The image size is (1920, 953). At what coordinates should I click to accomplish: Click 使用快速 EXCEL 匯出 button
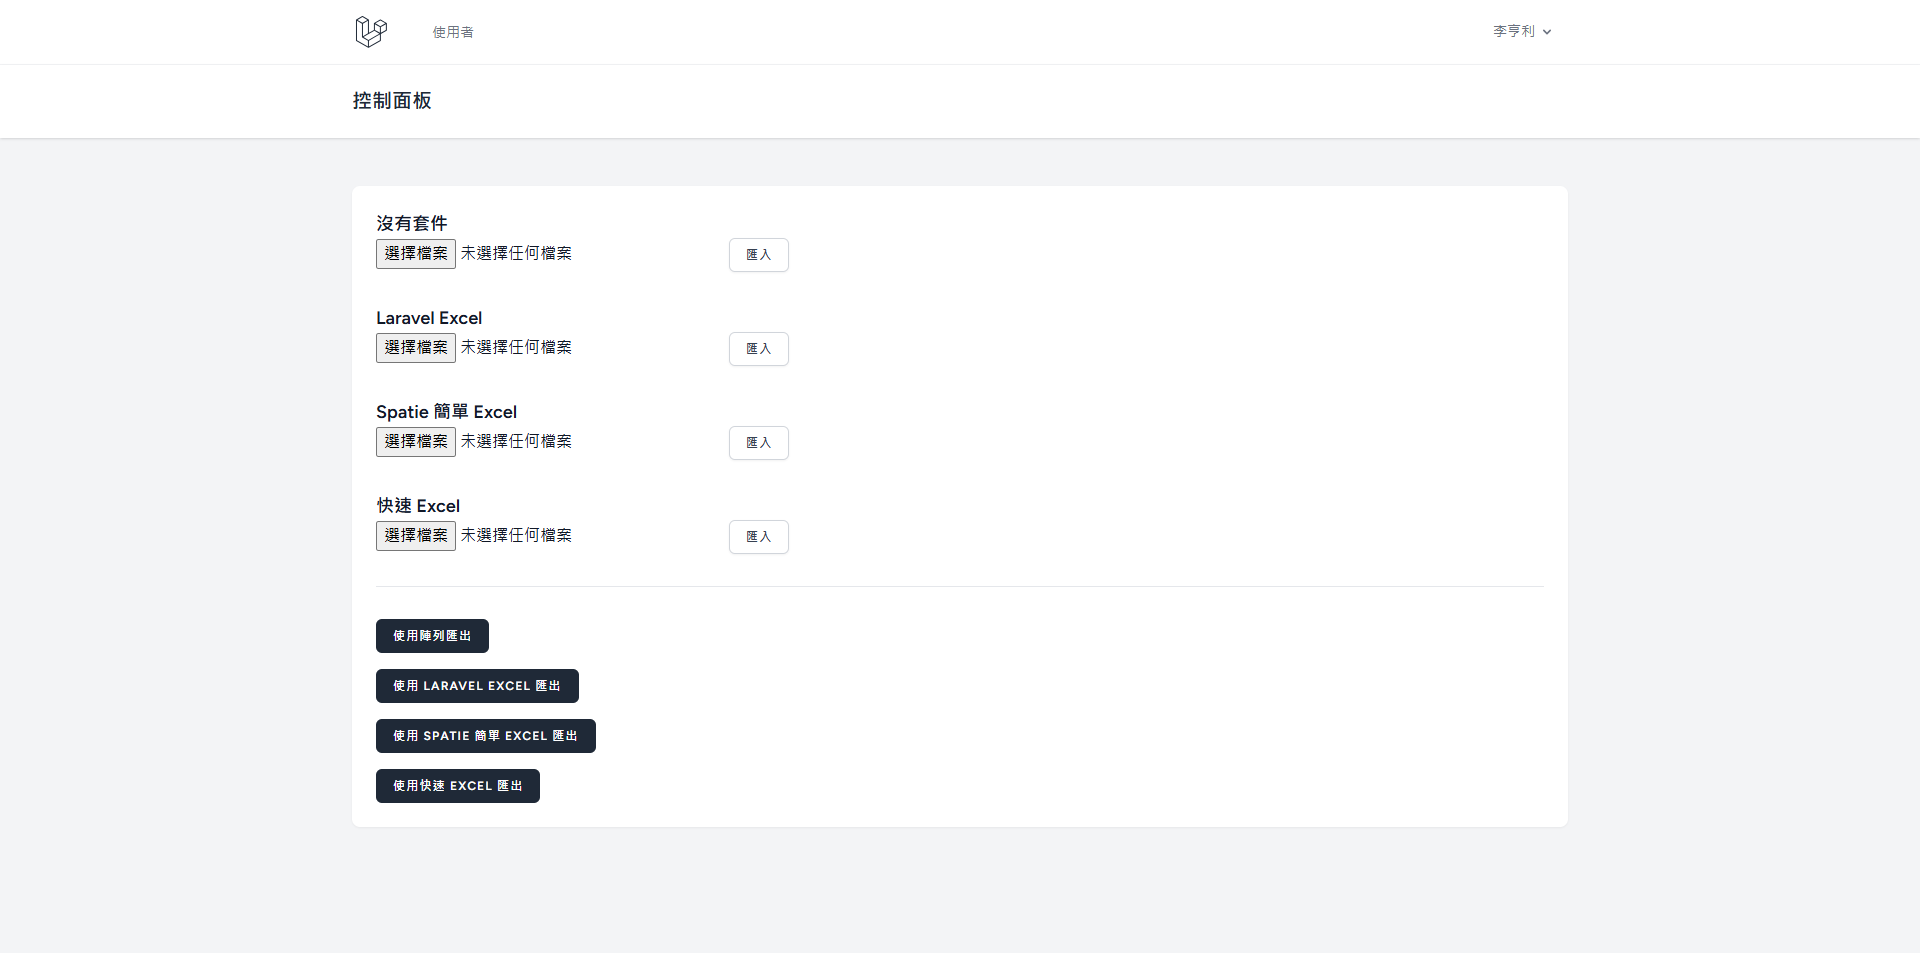pos(458,786)
